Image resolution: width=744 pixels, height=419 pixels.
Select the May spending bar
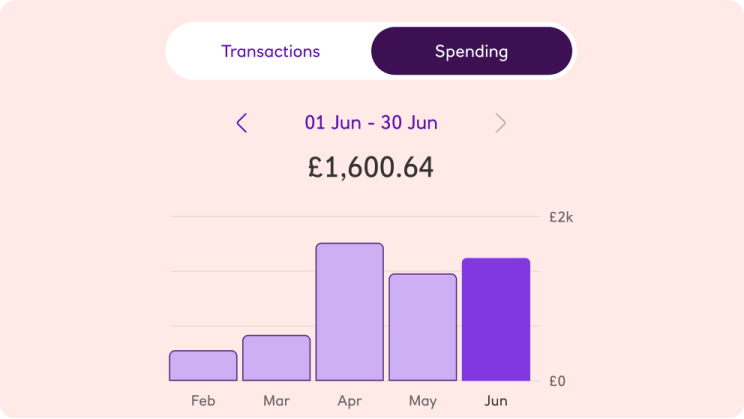tap(423, 327)
